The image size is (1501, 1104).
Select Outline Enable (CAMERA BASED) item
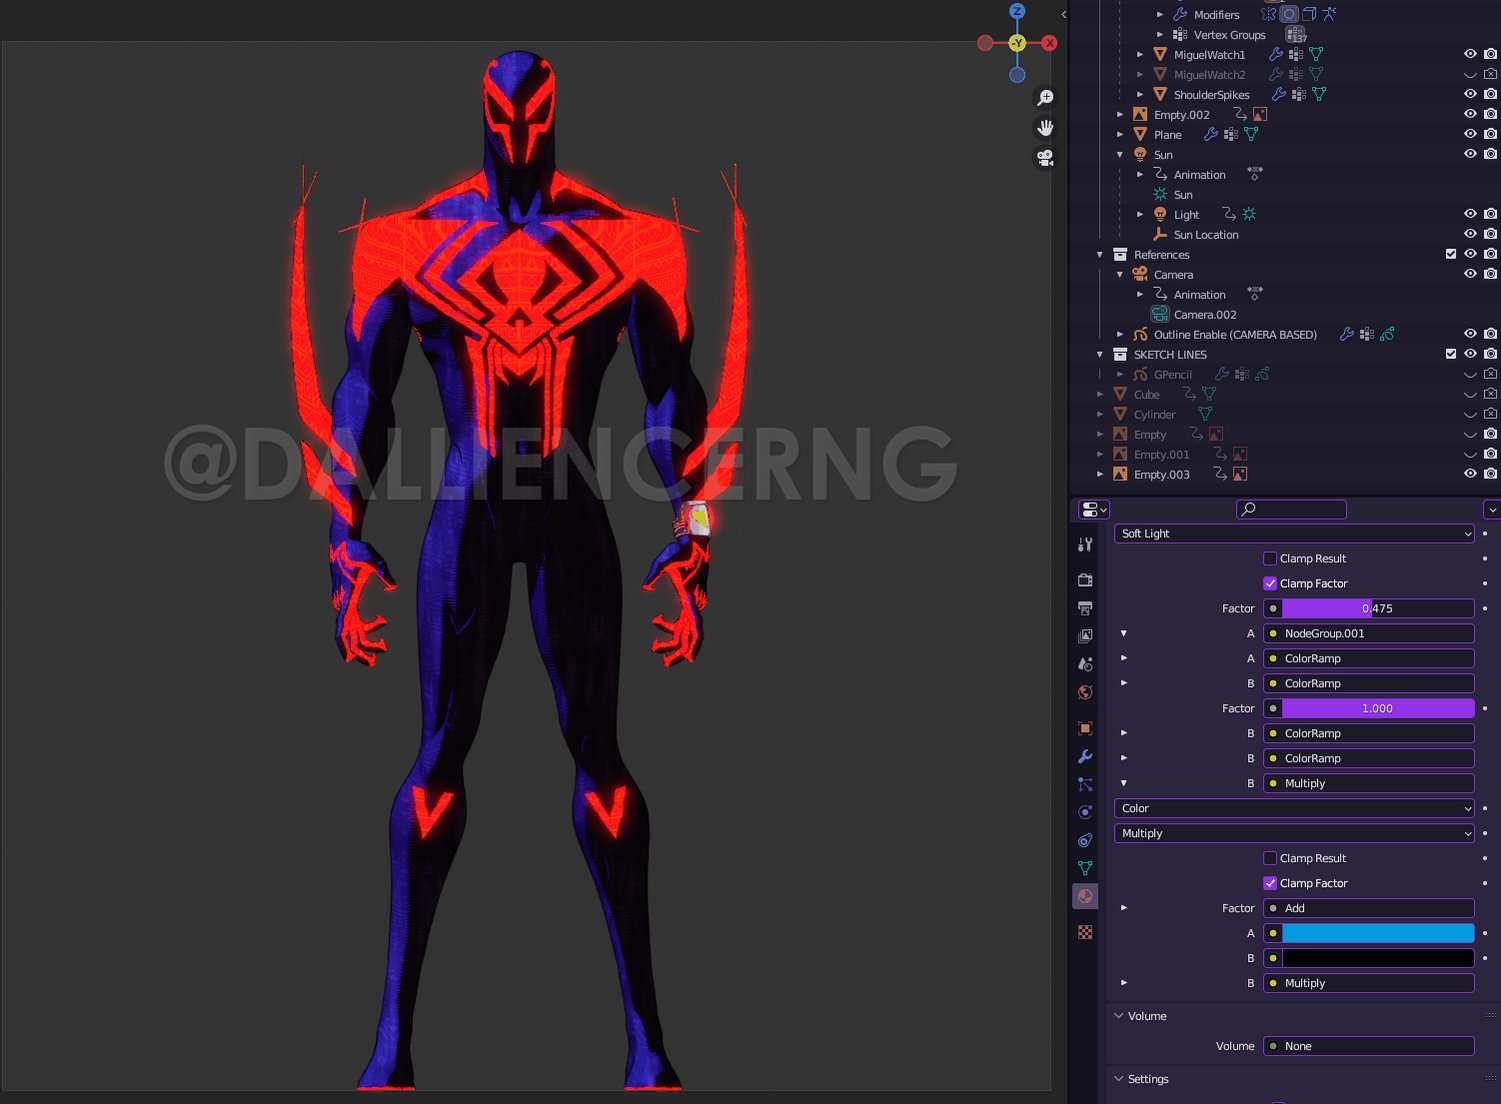point(1235,334)
